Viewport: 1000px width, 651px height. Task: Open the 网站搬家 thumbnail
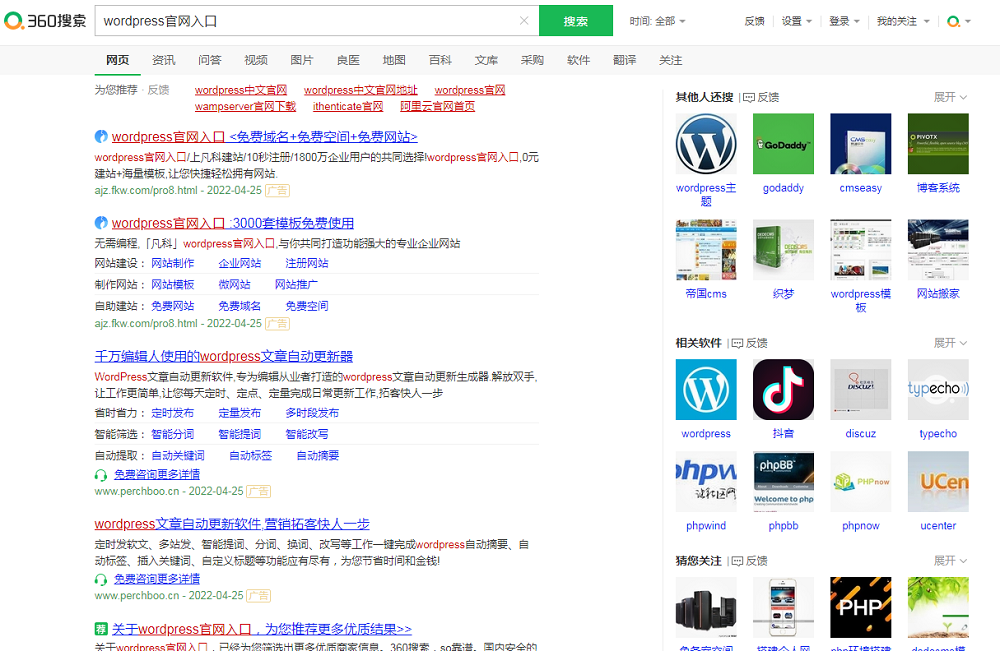pos(938,249)
